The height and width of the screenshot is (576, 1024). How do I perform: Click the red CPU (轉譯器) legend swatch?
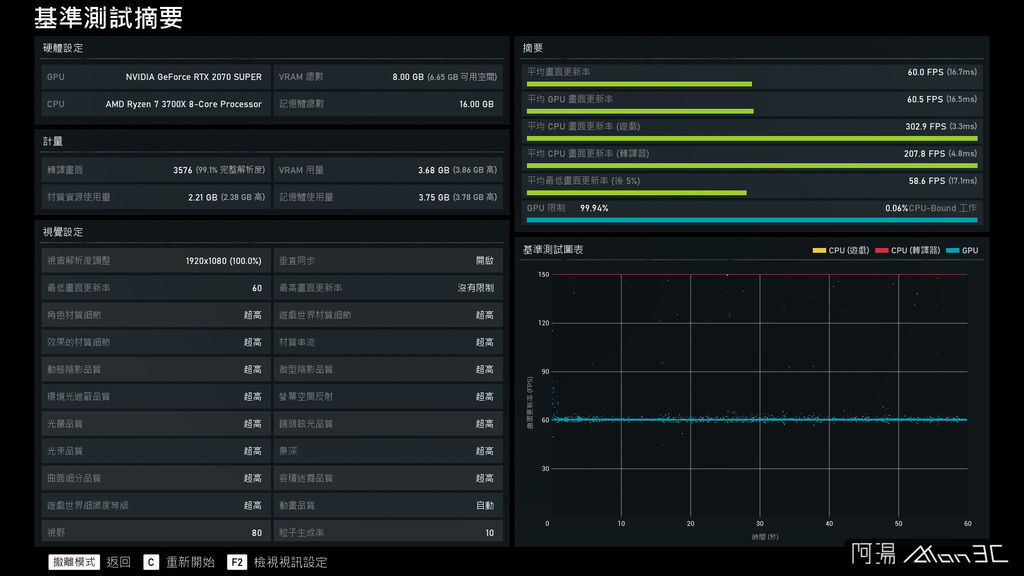click(x=882, y=250)
